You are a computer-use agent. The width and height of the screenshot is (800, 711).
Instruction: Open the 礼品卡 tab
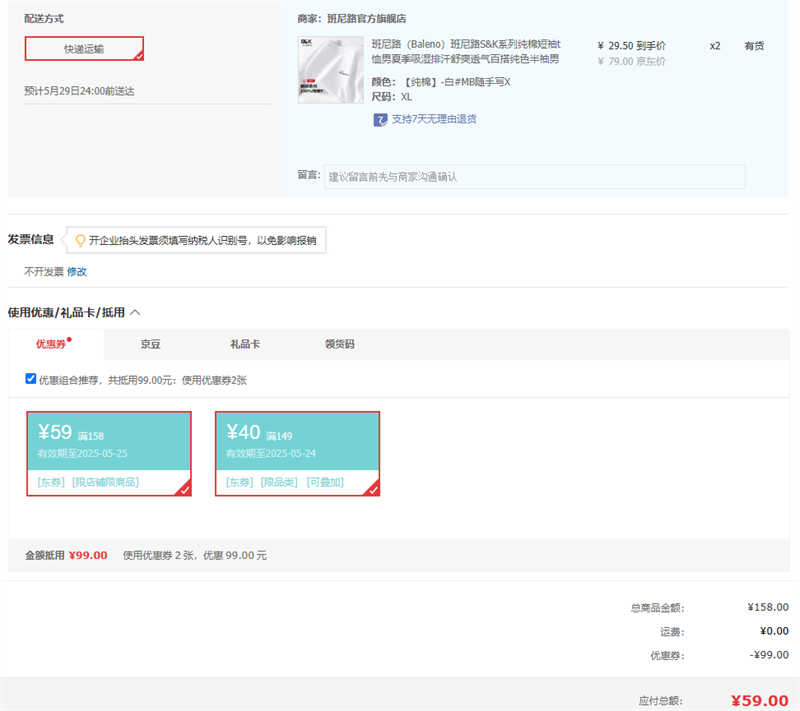245,344
